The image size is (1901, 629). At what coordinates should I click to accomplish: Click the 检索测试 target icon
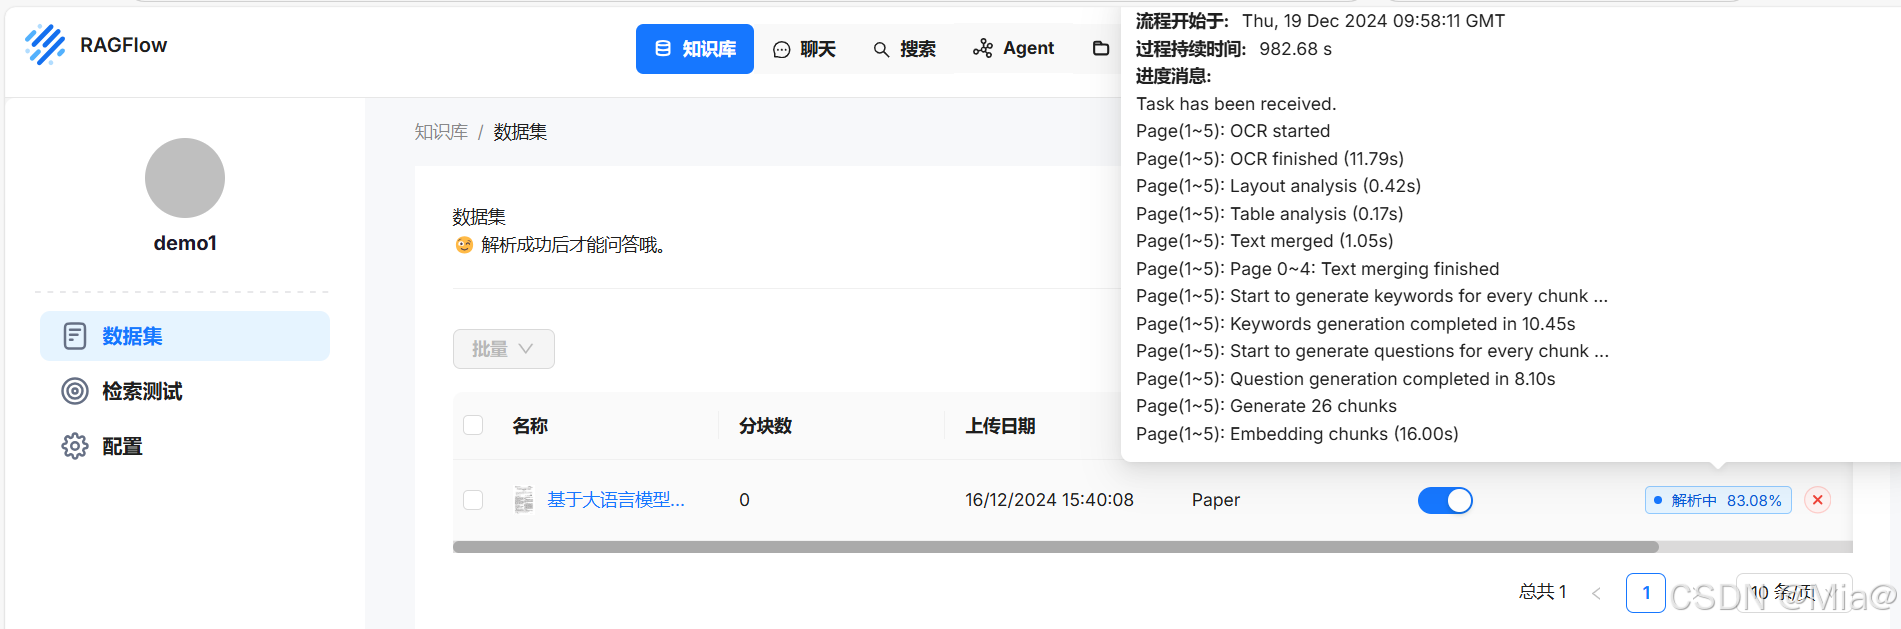(x=75, y=391)
